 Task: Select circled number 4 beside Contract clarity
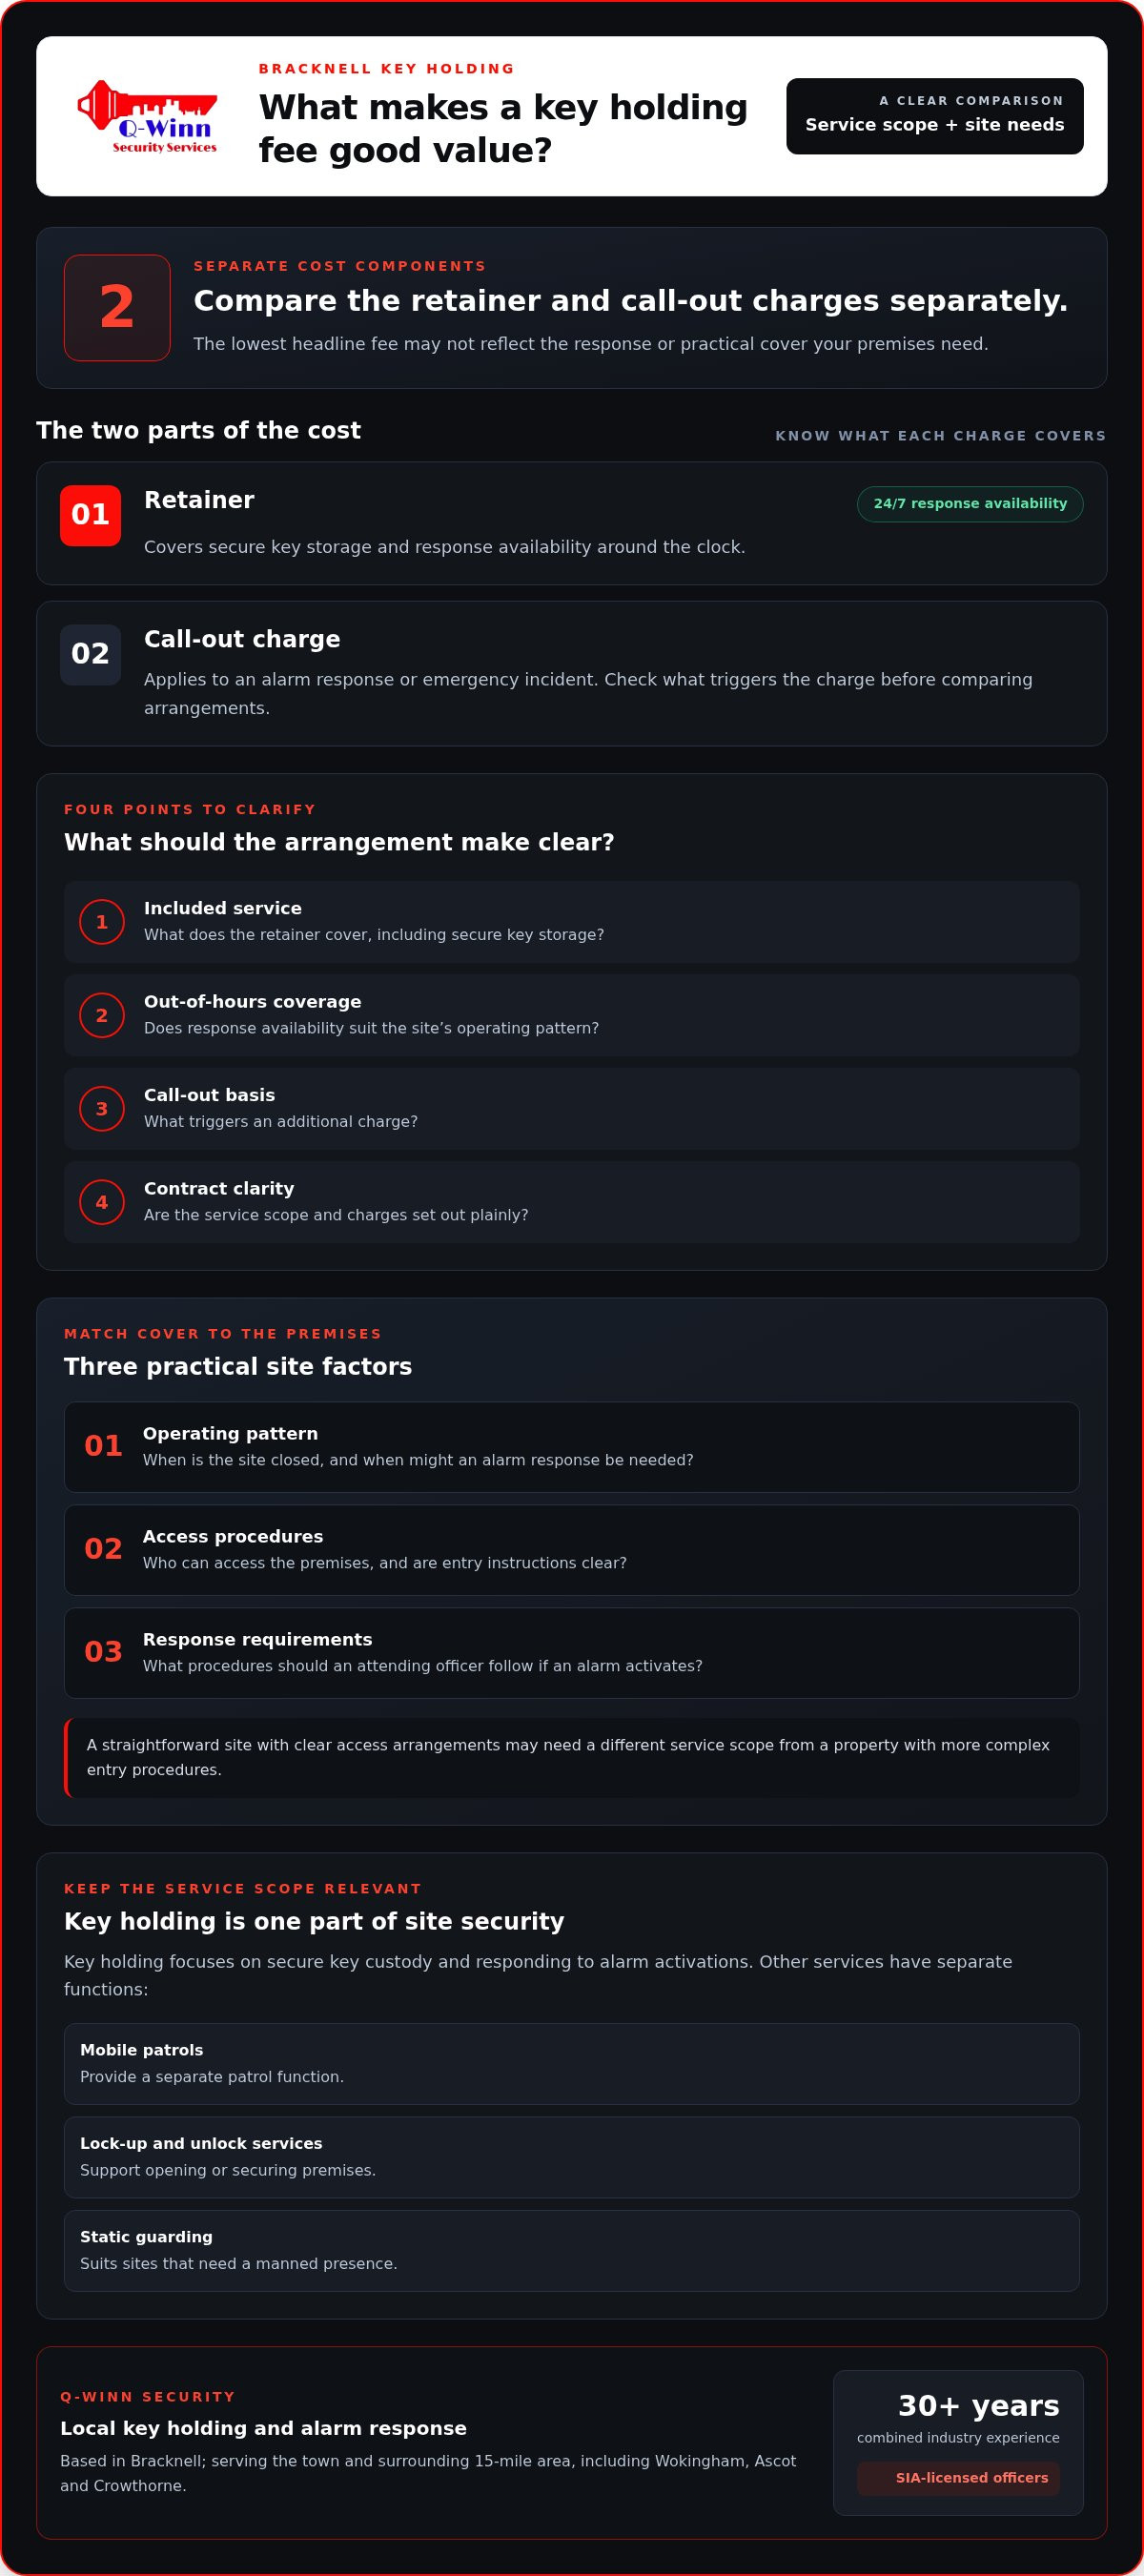pos(102,1202)
